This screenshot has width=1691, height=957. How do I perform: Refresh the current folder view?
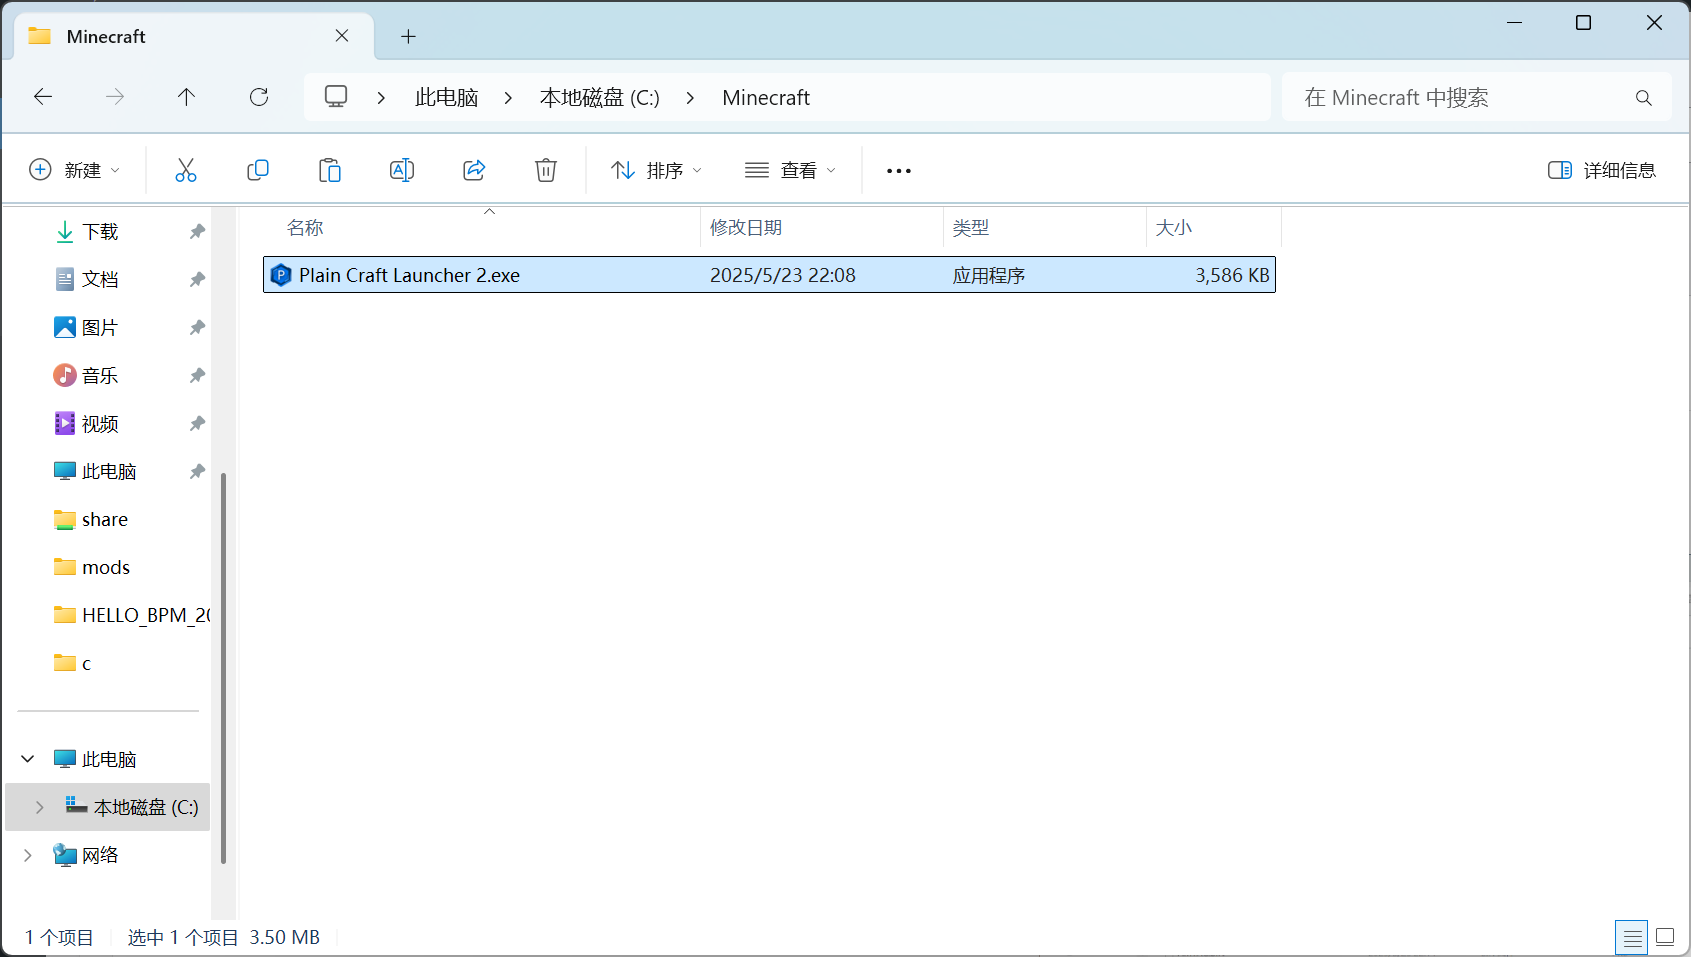tap(259, 97)
